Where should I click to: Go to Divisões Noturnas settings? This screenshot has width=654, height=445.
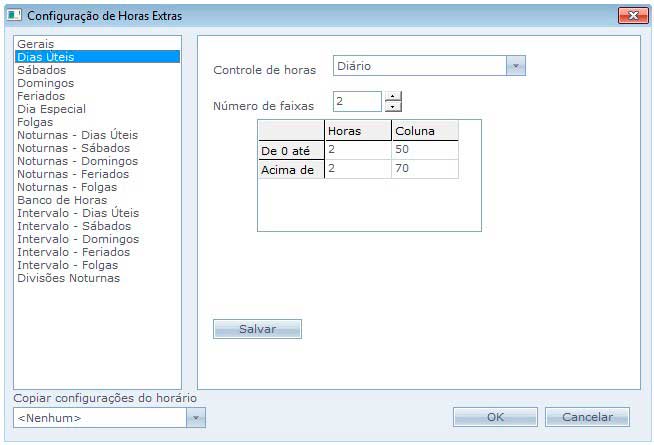[68, 278]
